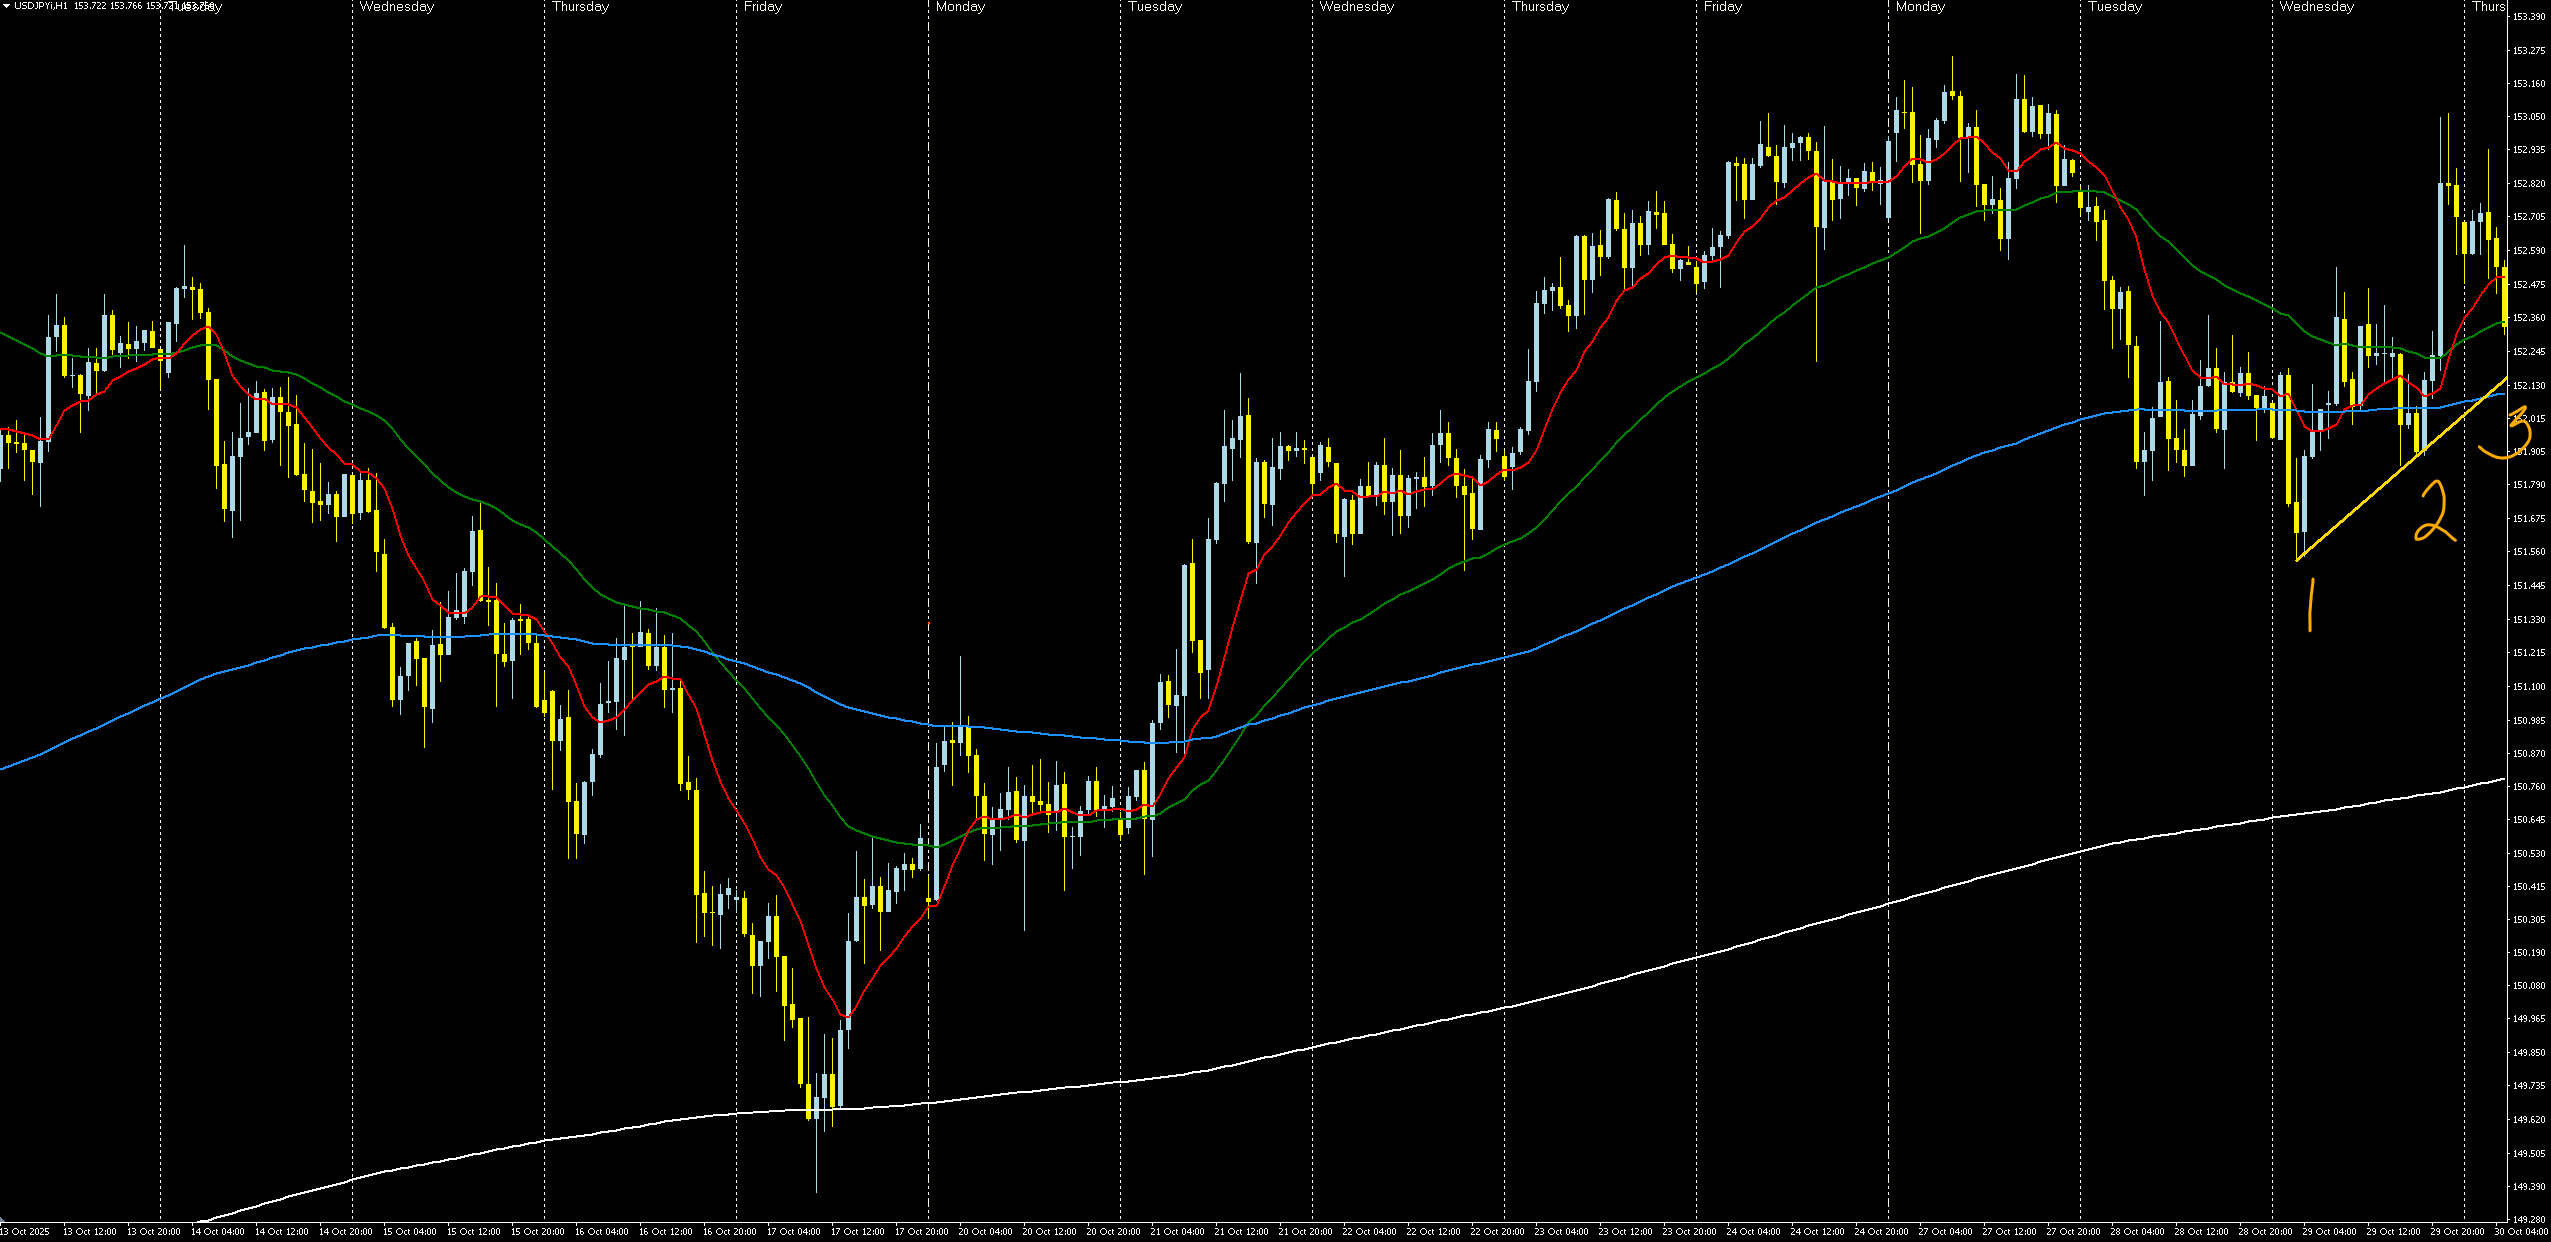Click the first Monday day label

960,7
